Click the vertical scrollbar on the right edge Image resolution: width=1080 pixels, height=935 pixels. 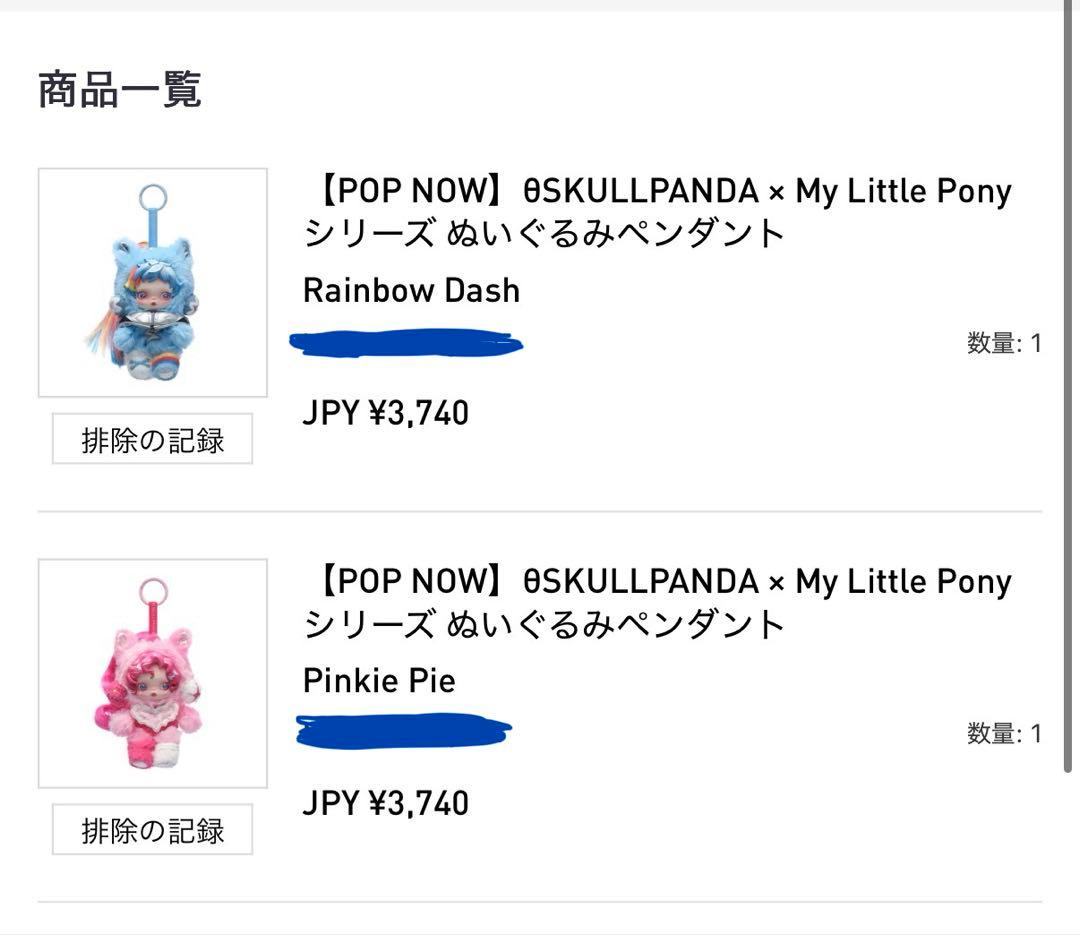pyautogui.click(x=1070, y=400)
